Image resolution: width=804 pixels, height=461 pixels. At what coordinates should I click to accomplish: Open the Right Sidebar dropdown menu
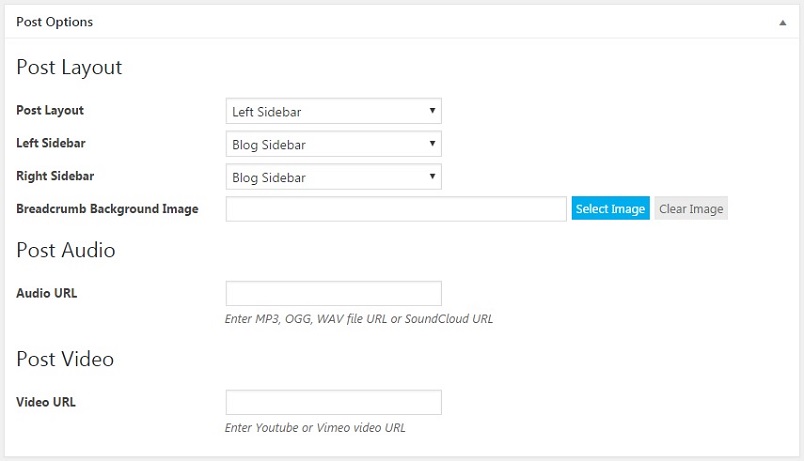[x=333, y=177]
